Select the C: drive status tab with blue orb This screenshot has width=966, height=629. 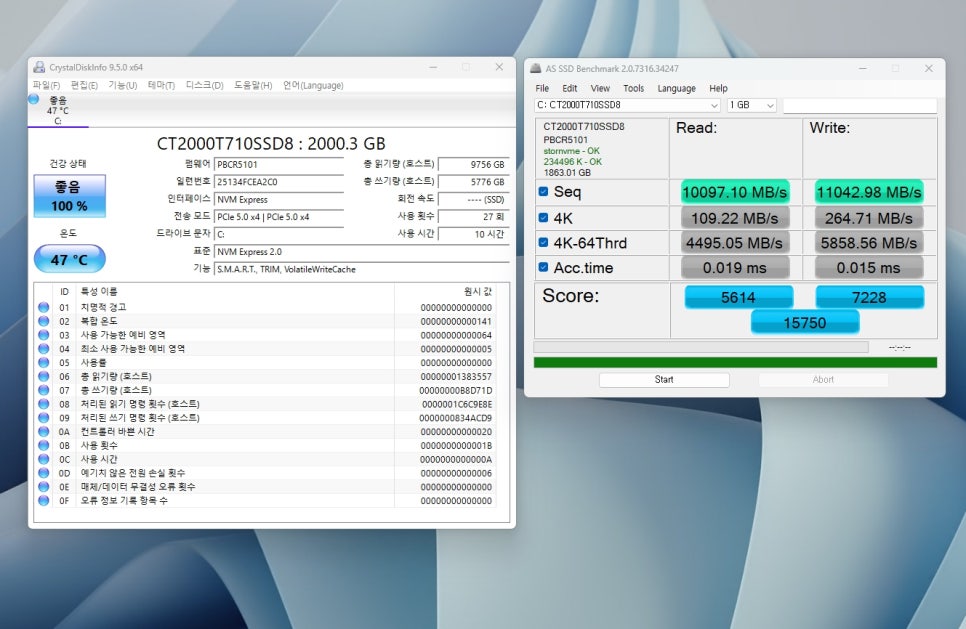tap(58, 110)
